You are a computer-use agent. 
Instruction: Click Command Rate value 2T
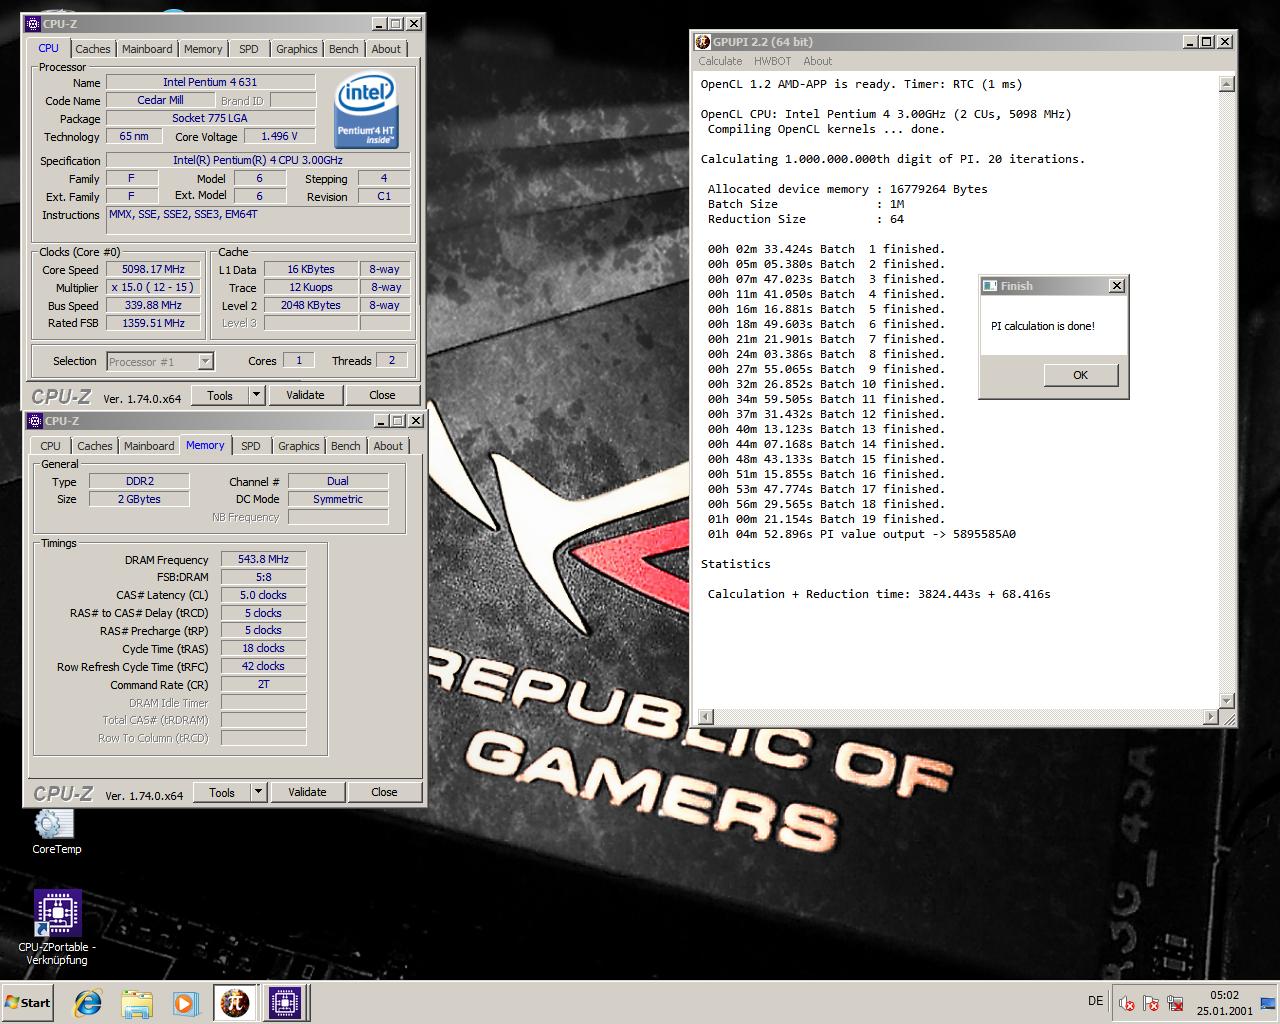263,685
